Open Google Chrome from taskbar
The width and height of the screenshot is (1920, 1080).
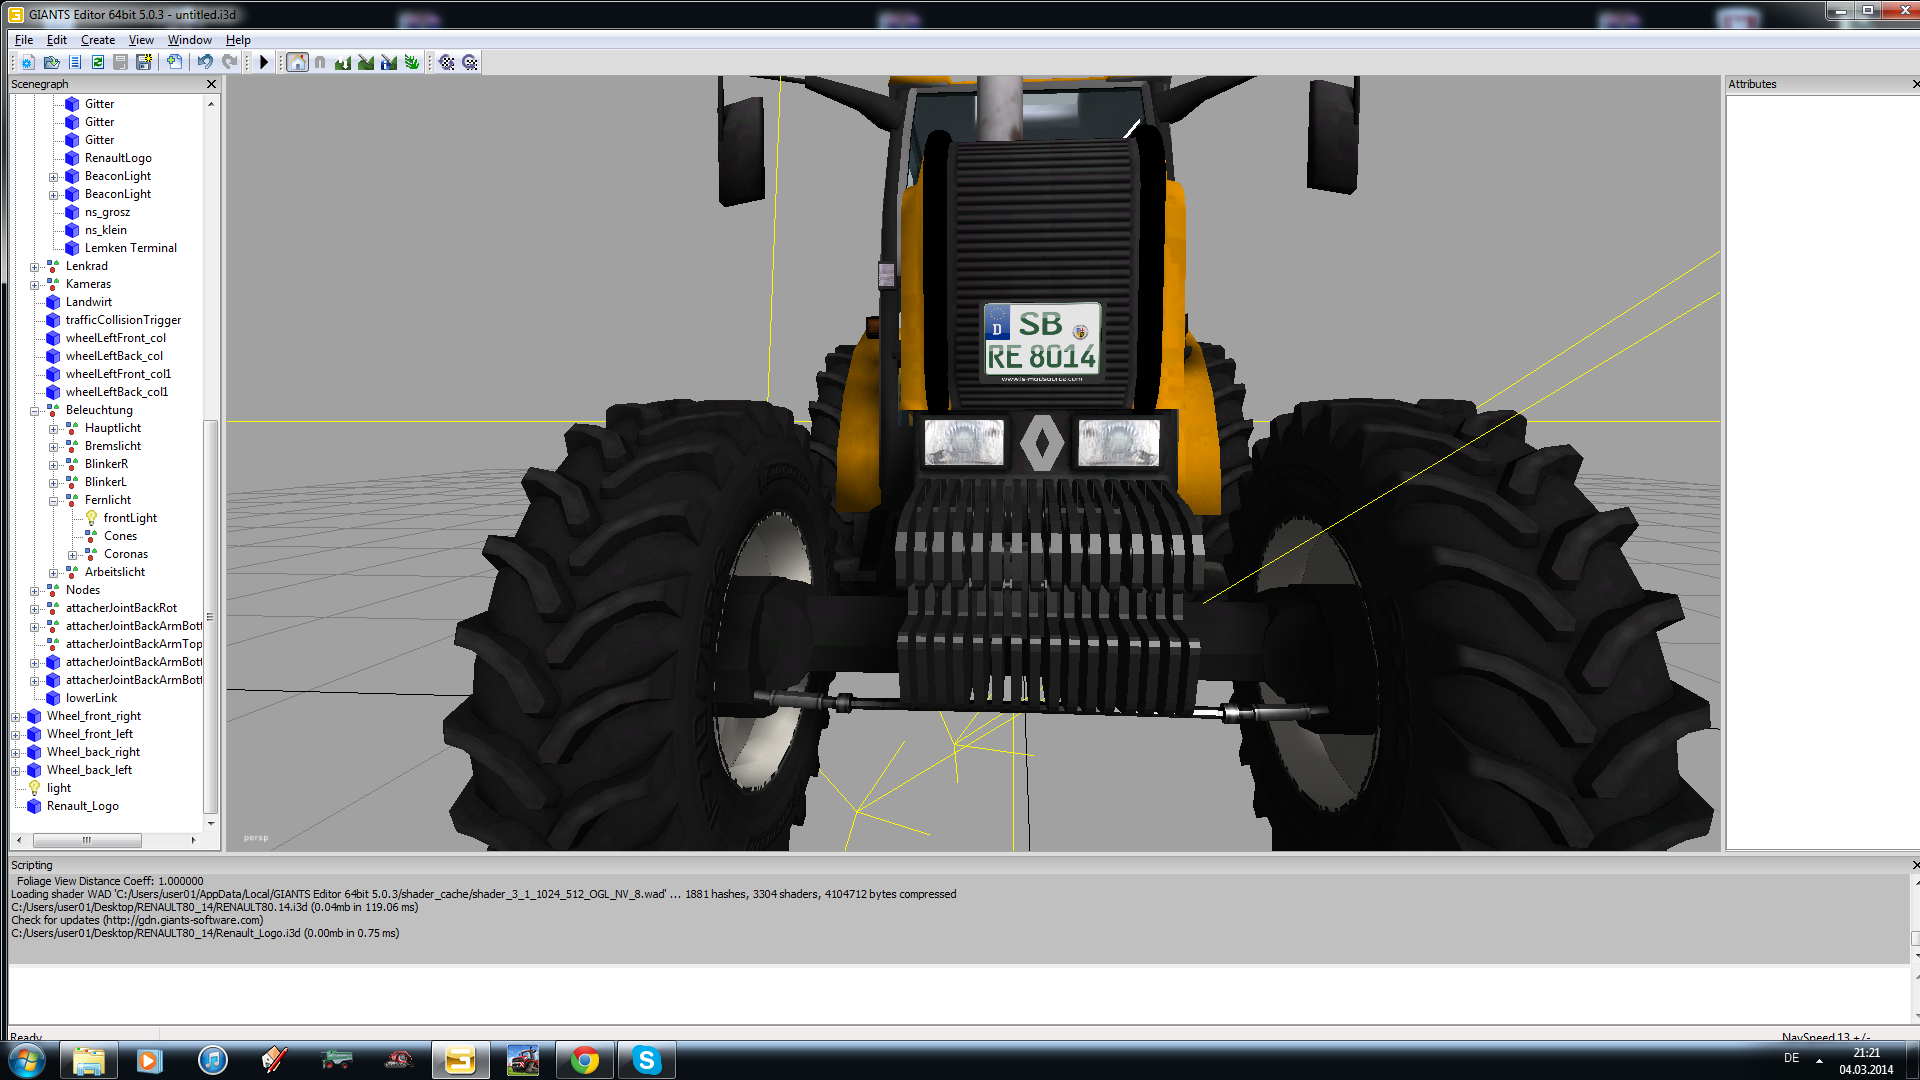pyautogui.click(x=585, y=1060)
